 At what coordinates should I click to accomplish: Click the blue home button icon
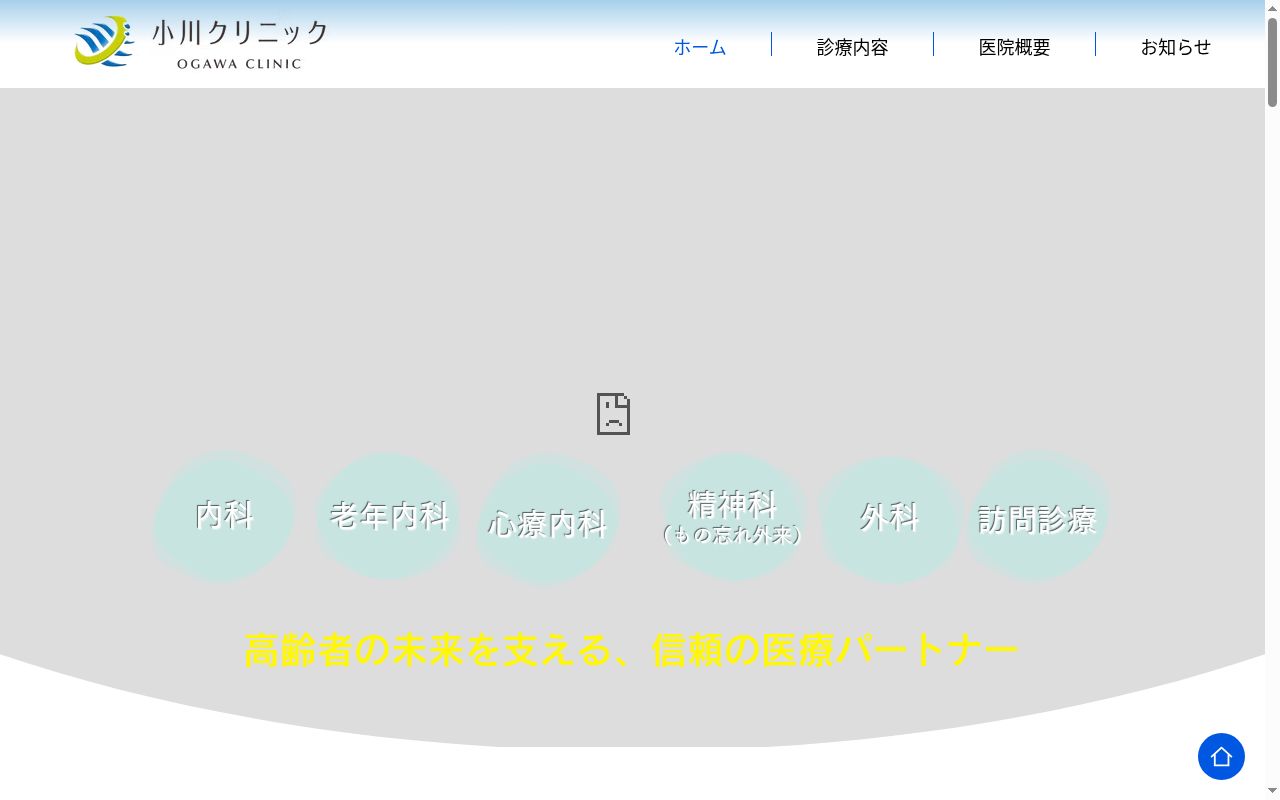tap(1221, 756)
